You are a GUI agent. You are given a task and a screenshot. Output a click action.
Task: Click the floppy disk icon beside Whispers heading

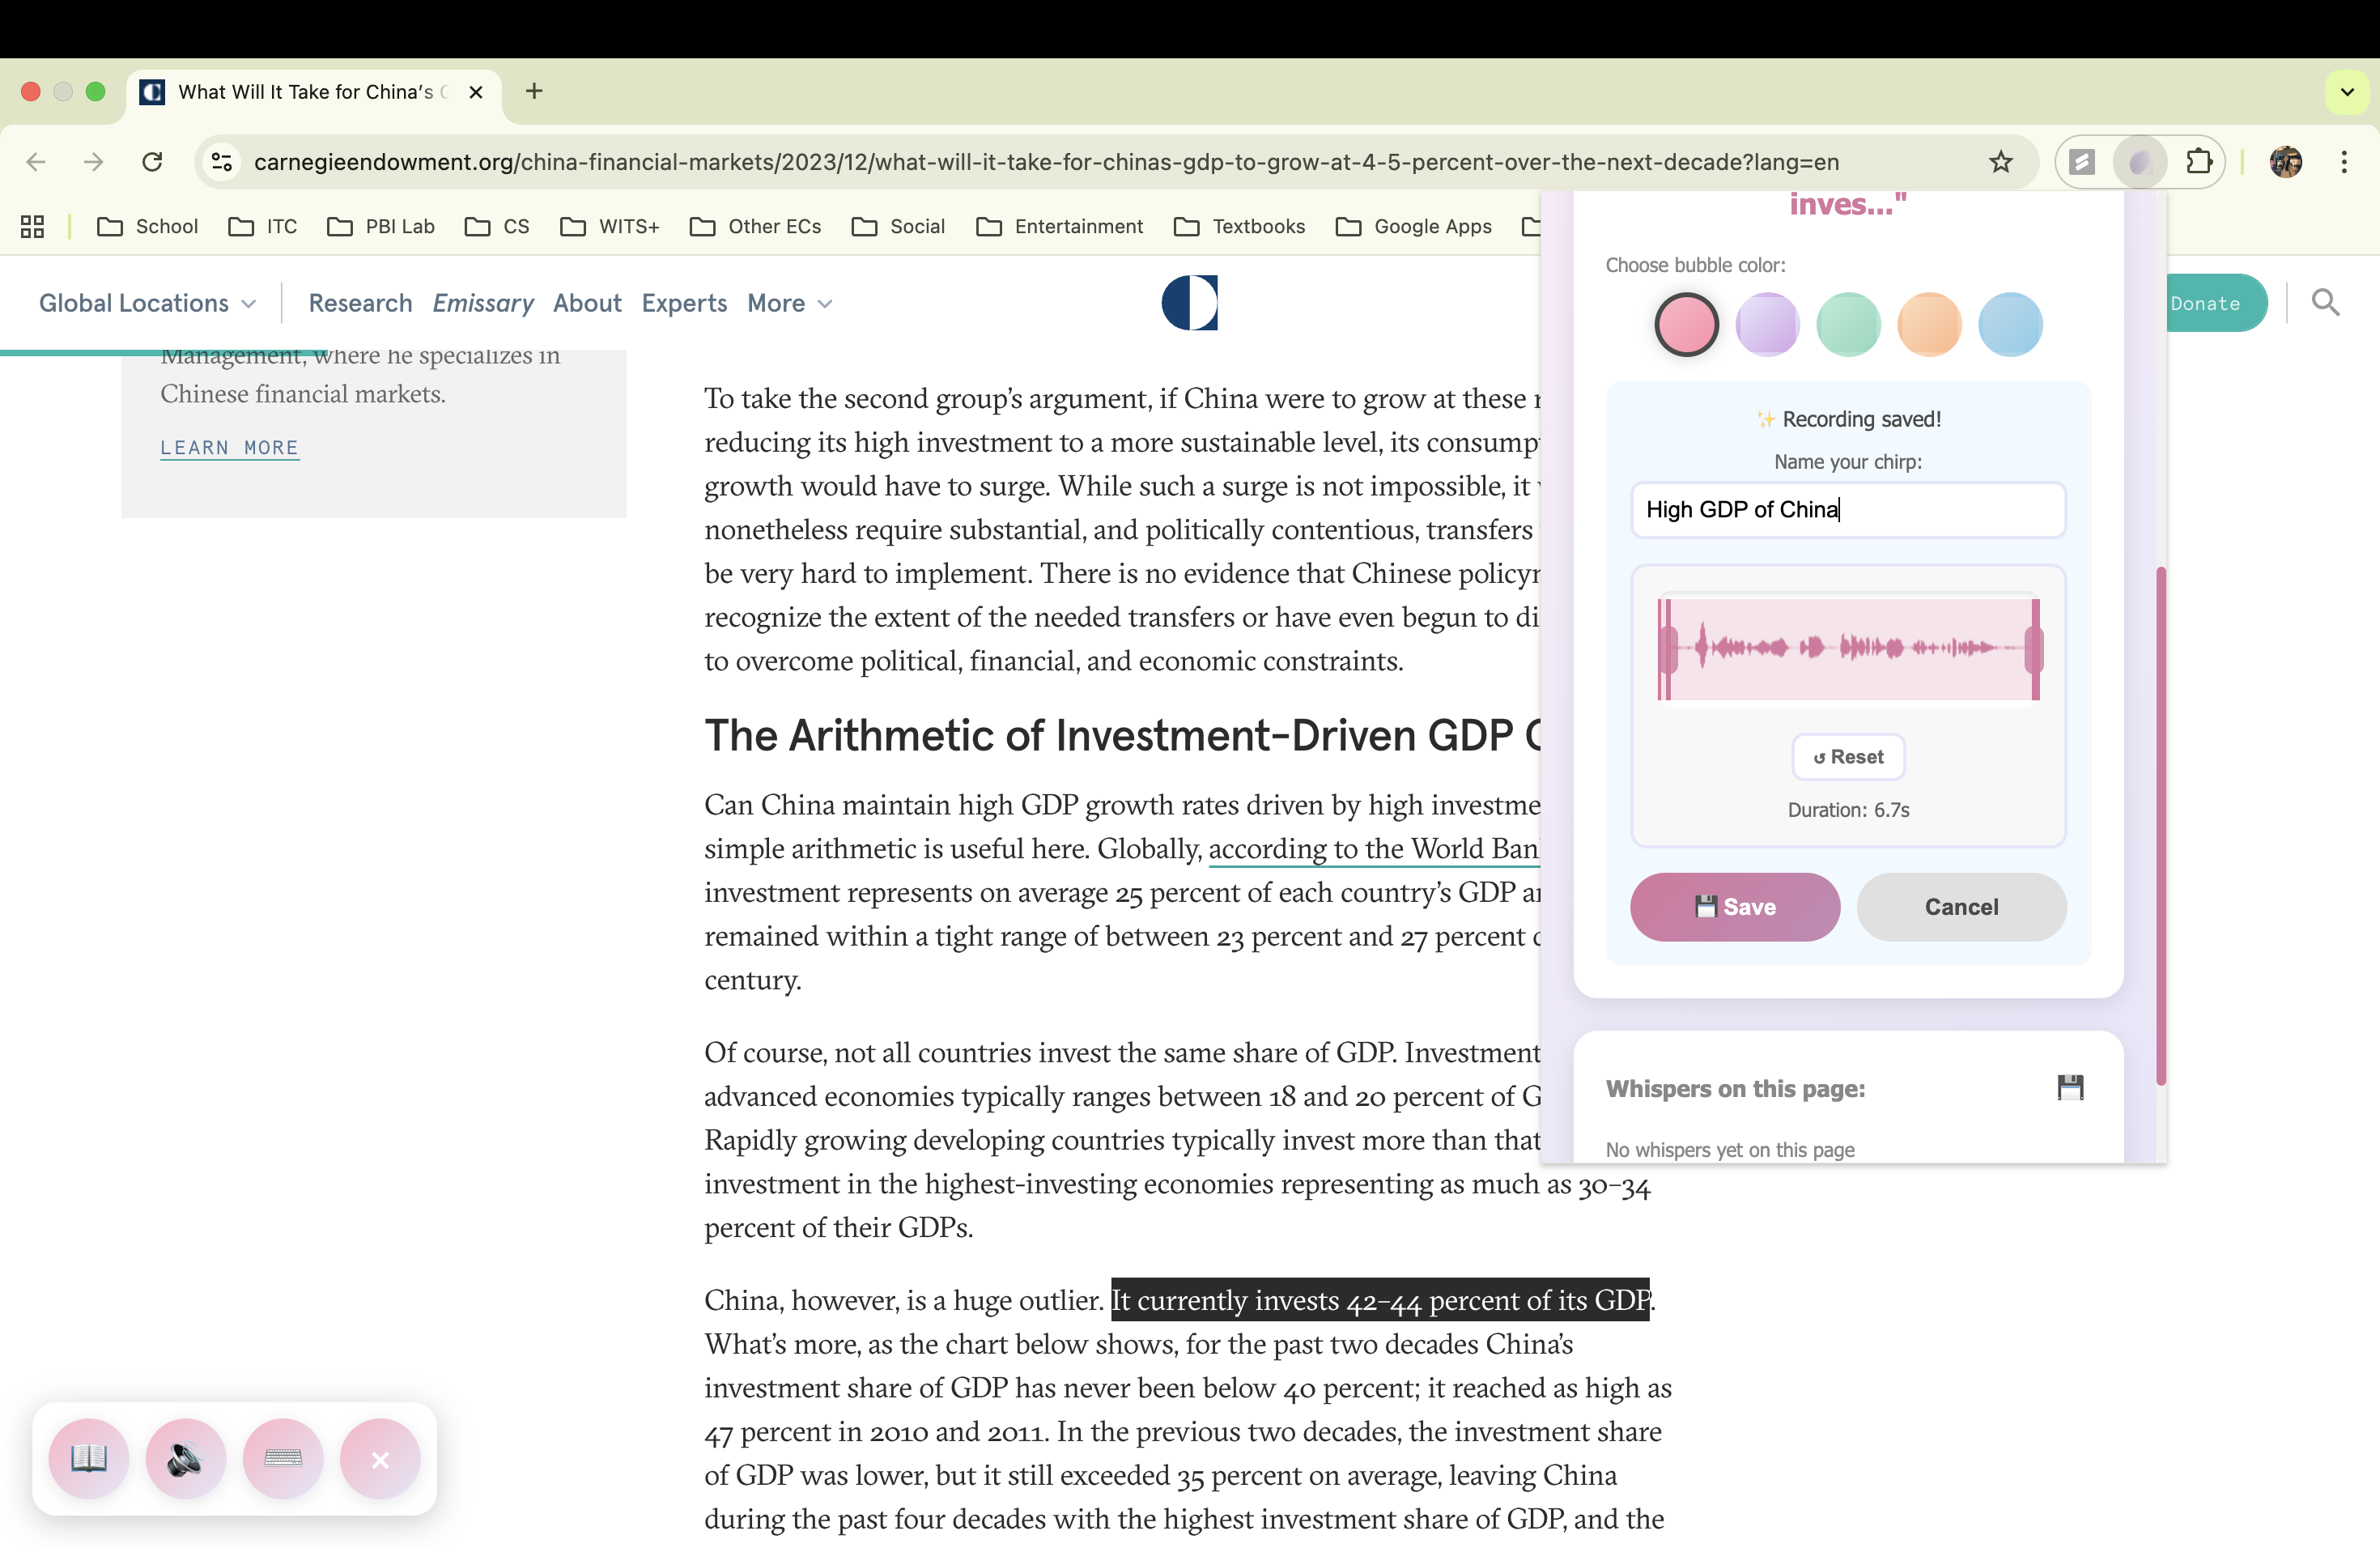click(x=2070, y=1087)
